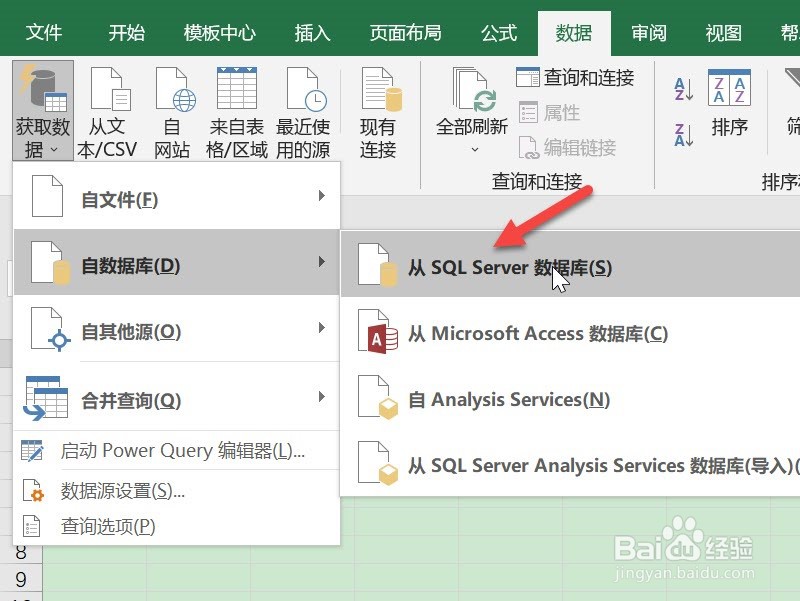Click 启动 Power Query 编辑器(L)

(x=177, y=451)
